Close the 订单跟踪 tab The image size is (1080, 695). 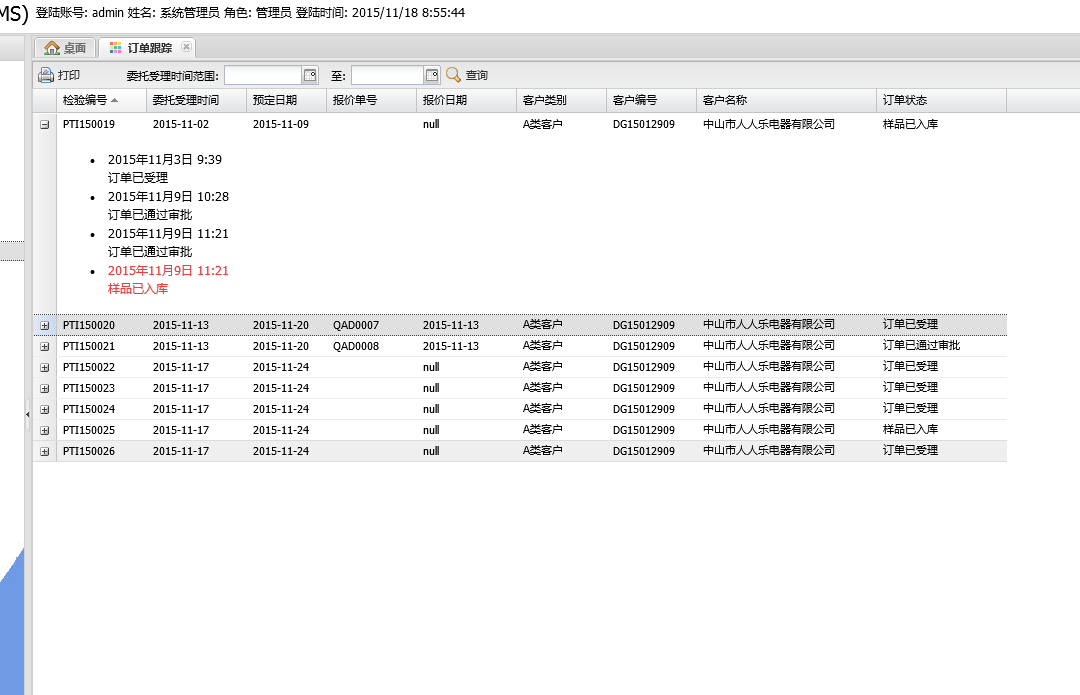tap(186, 47)
